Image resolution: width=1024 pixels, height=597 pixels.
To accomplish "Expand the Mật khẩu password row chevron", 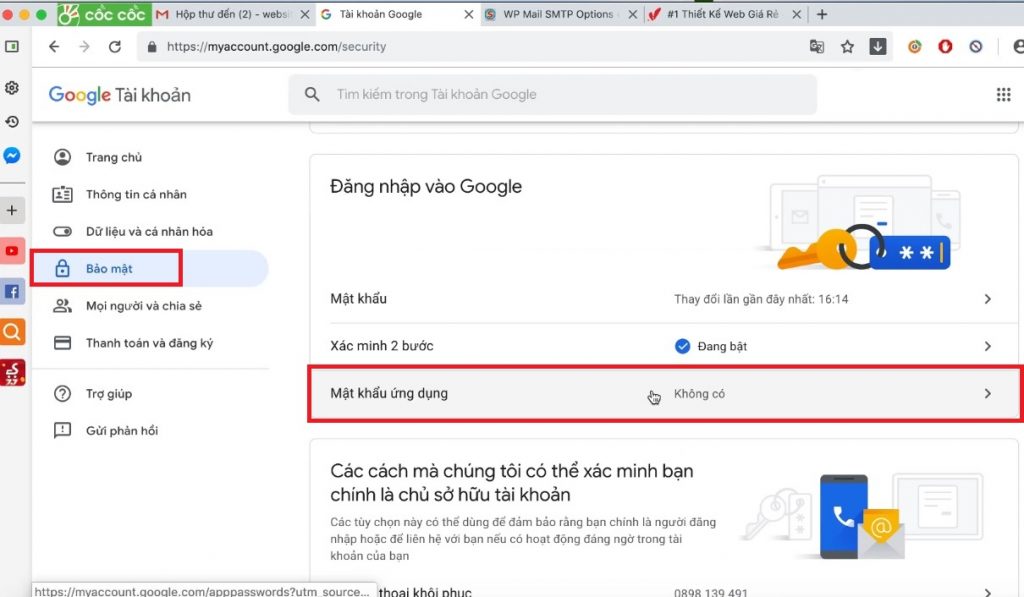I will (x=987, y=299).
